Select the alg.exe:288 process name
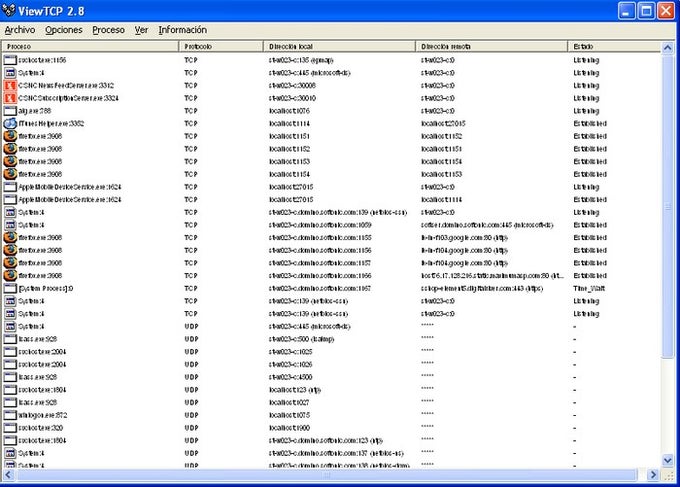Image resolution: width=680 pixels, height=487 pixels. [35, 111]
